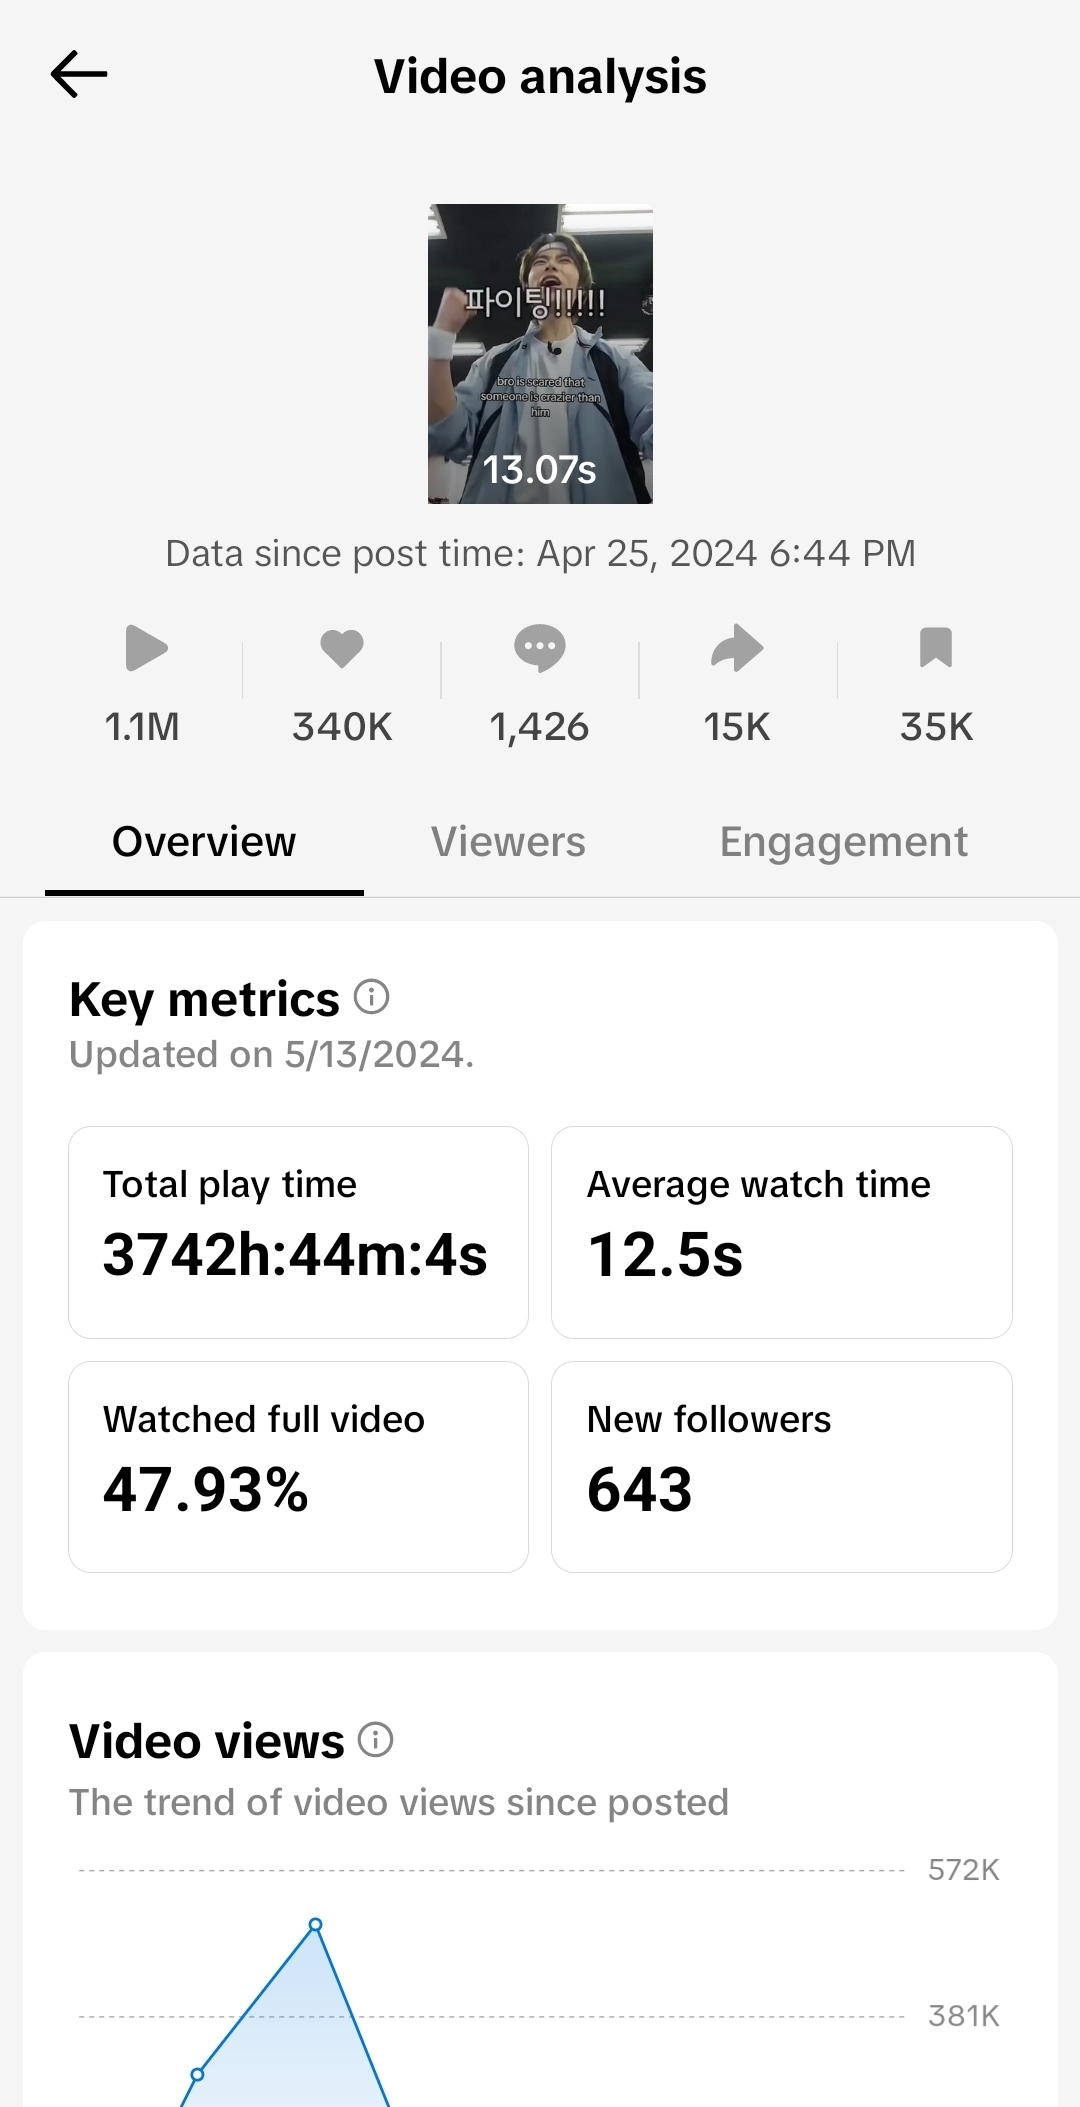The height and width of the screenshot is (2107, 1080).
Task: Open Key metrics info icon
Action: [372, 997]
